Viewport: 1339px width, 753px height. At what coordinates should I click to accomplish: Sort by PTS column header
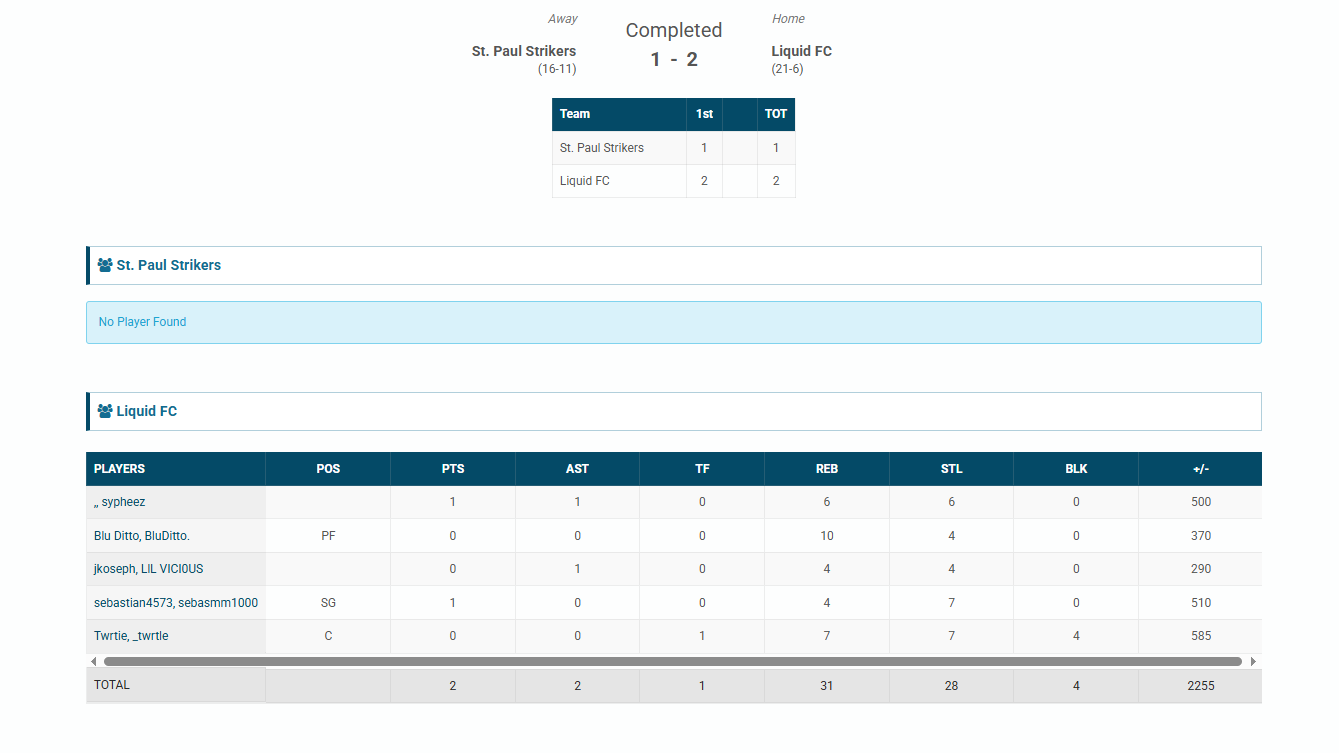pos(453,469)
